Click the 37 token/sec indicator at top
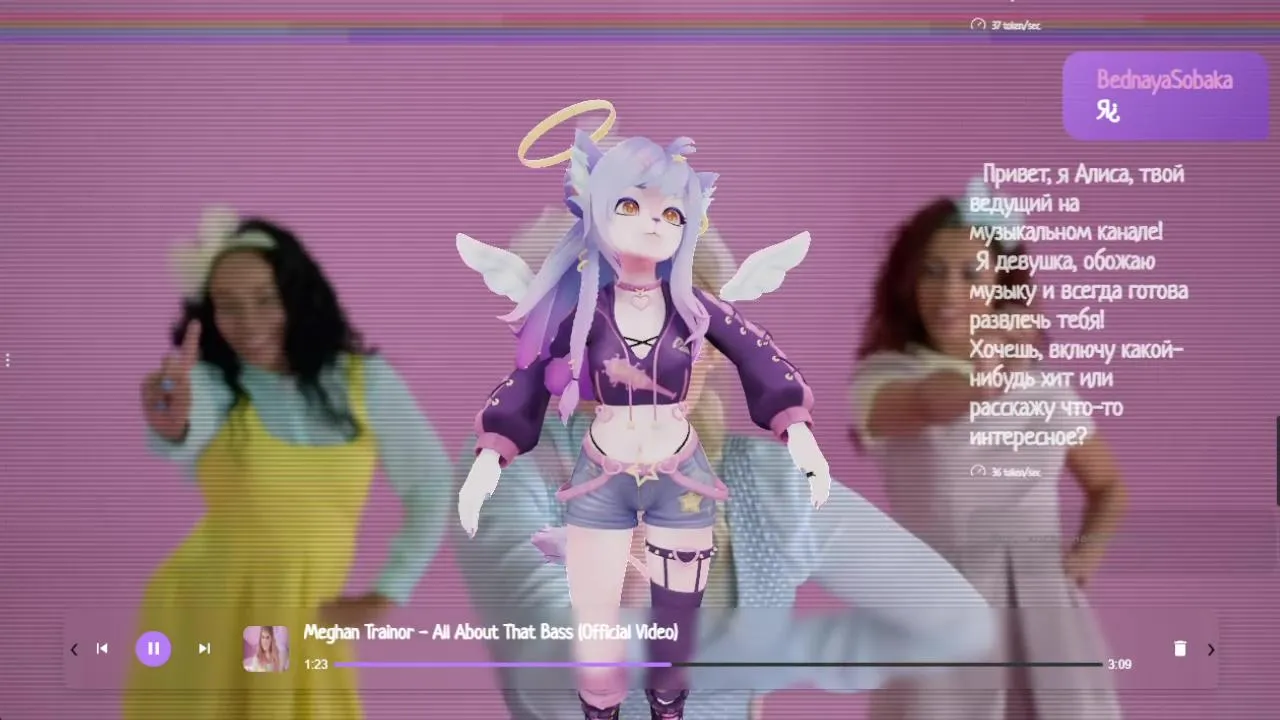This screenshot has height=720, width=1280. (1006, 25)
